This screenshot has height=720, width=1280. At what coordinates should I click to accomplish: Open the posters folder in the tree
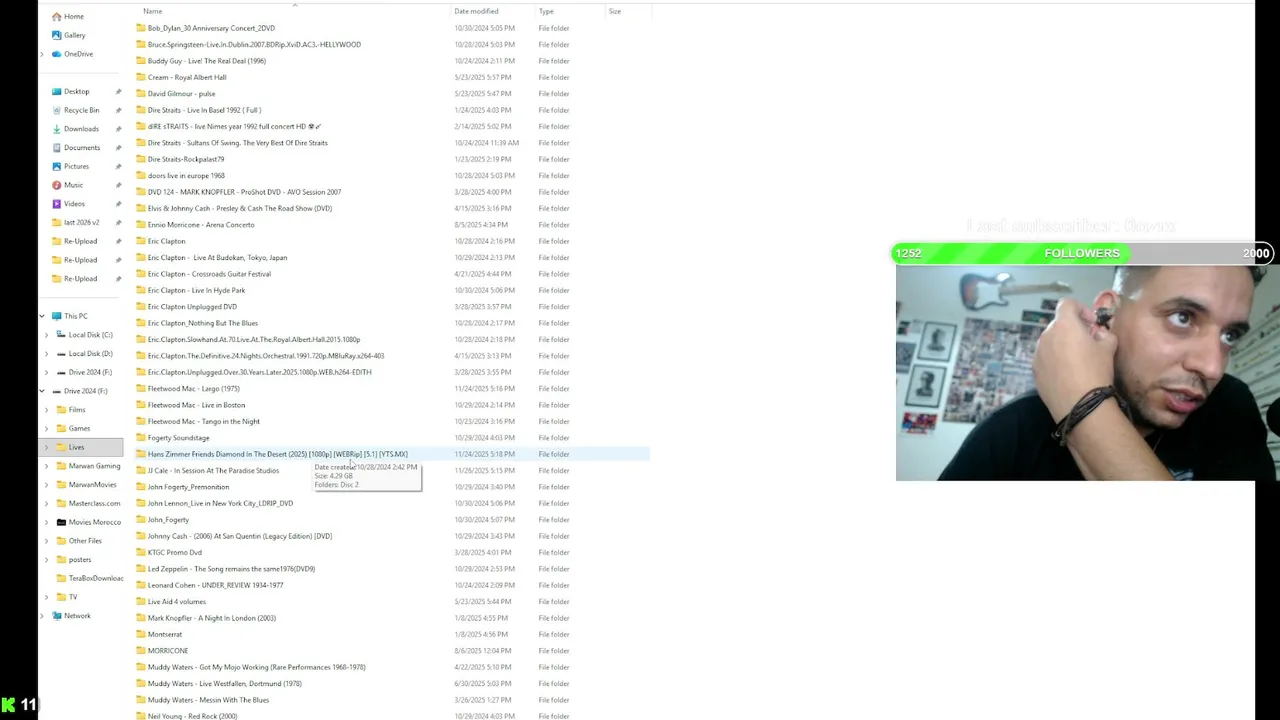tap(80, 560)
